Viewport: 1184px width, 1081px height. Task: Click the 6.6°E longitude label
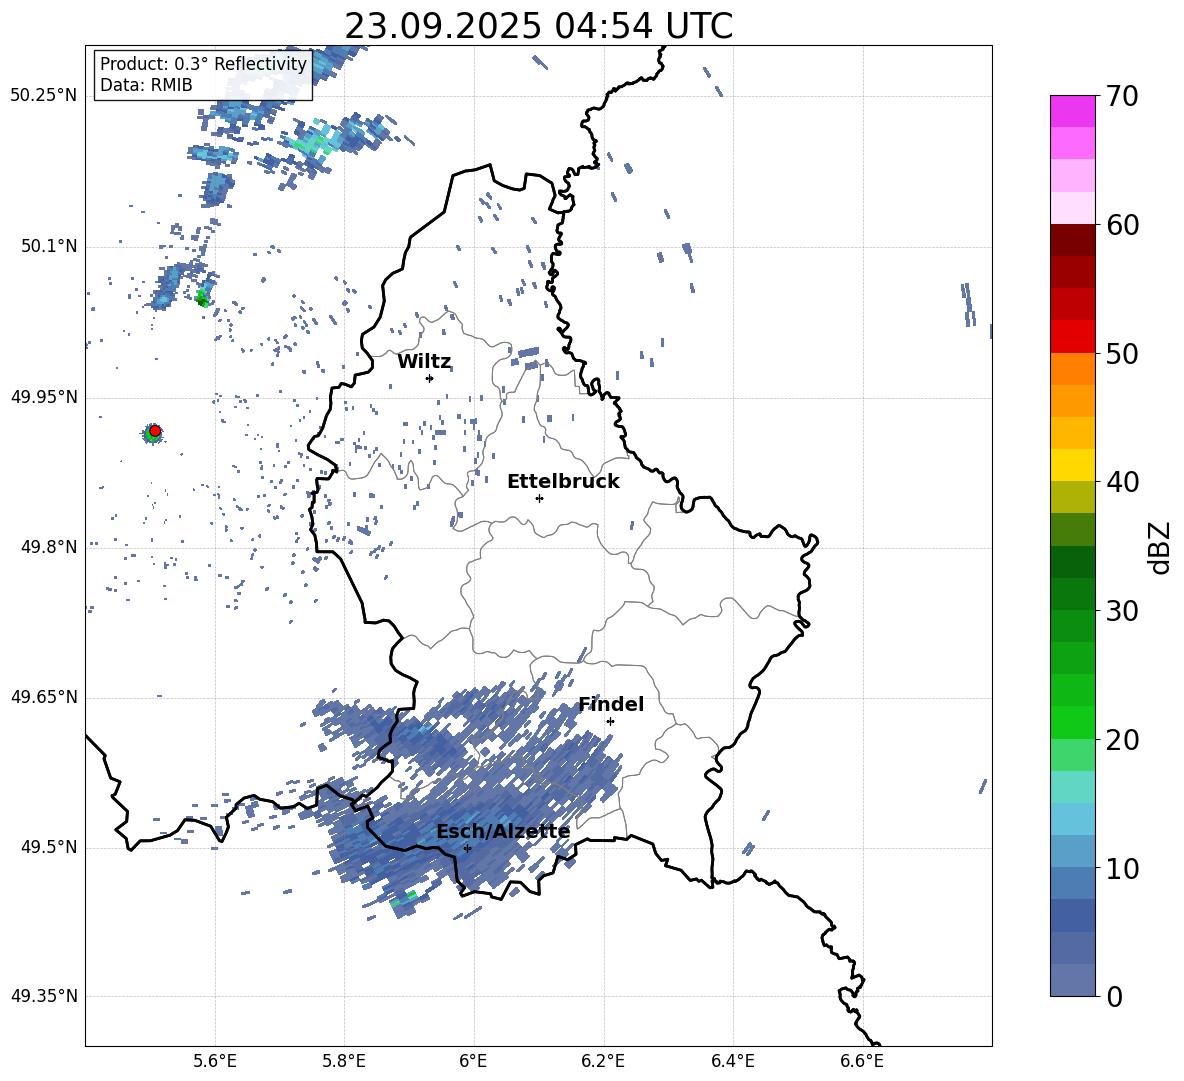[862, 1061]
